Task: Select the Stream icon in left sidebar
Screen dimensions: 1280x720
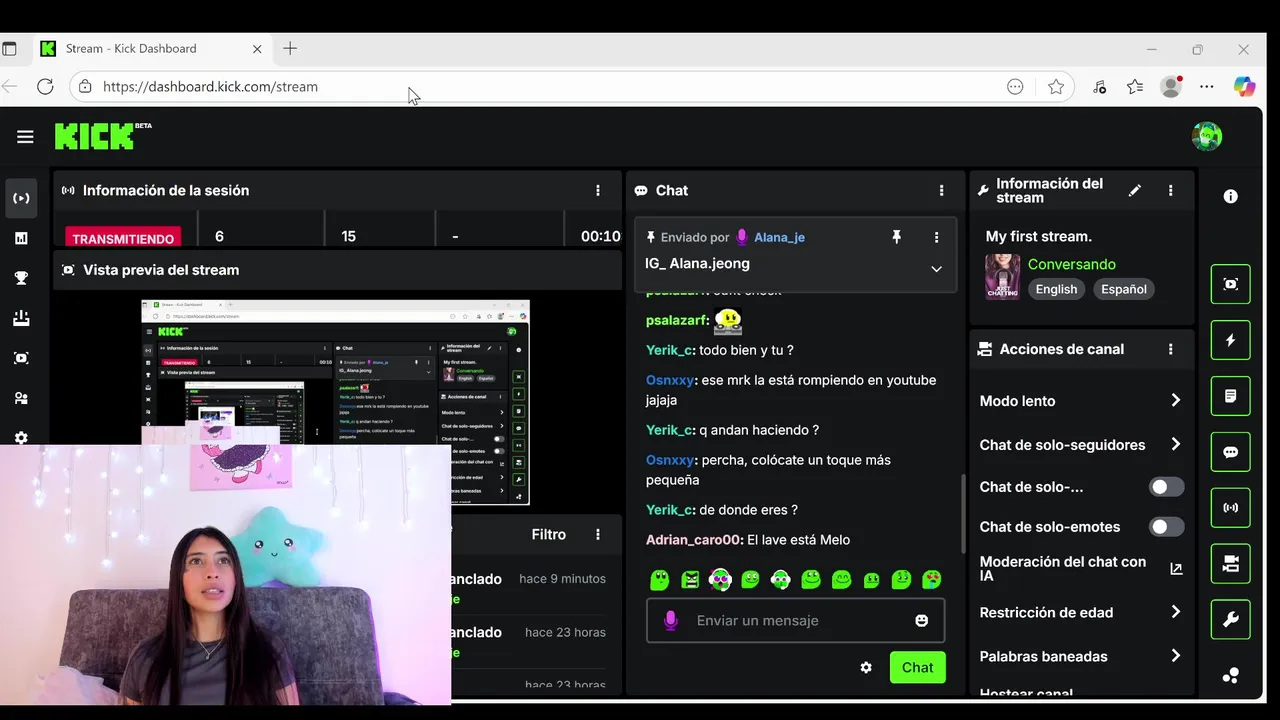Action: pyautogui.click(x=21, y=198)
